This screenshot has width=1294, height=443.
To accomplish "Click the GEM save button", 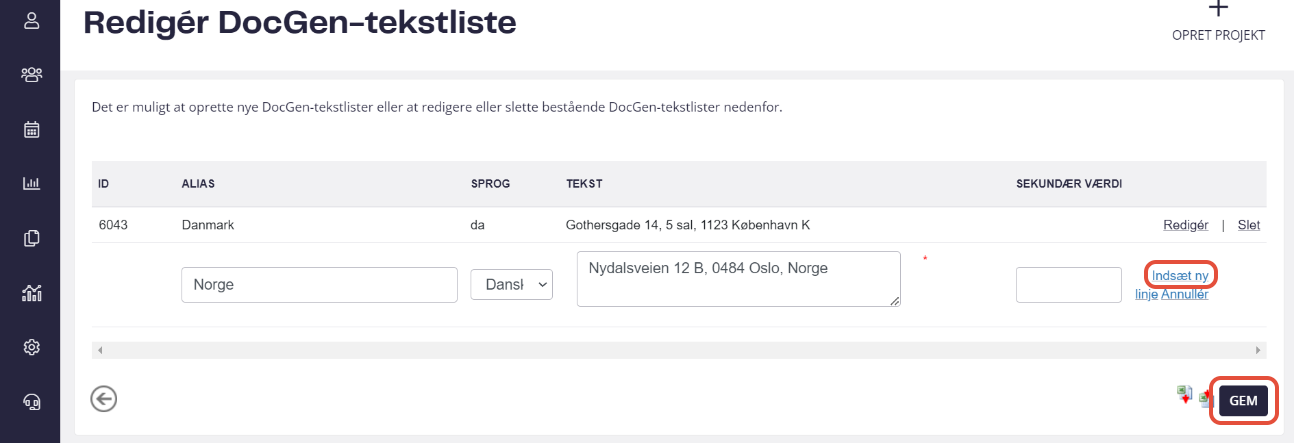I will (1243, 401).
